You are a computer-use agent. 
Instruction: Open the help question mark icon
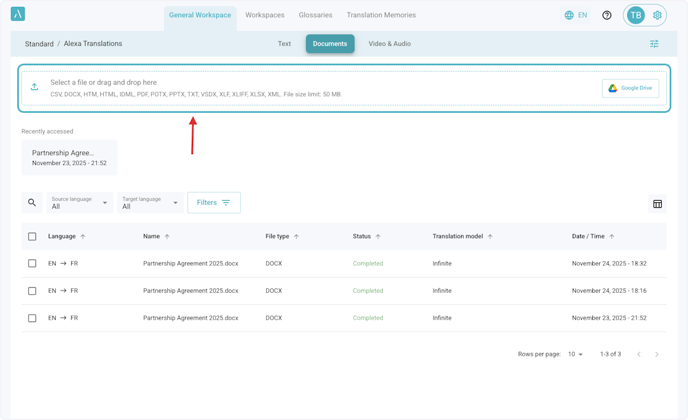[607, 15]
